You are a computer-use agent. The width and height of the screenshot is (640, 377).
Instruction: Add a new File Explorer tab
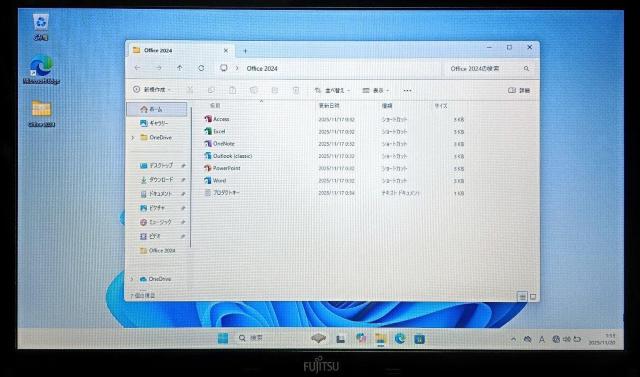click(245, 51)
